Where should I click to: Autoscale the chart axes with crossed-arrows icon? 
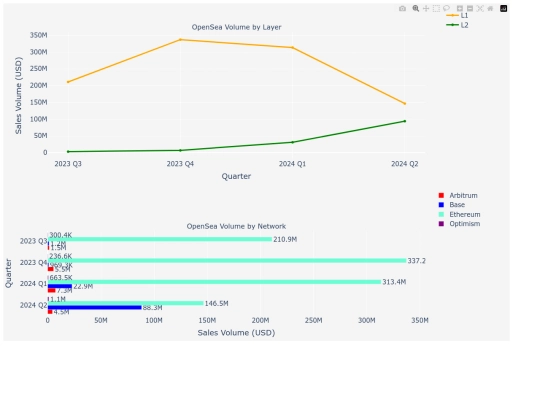(x=480, y=8)
